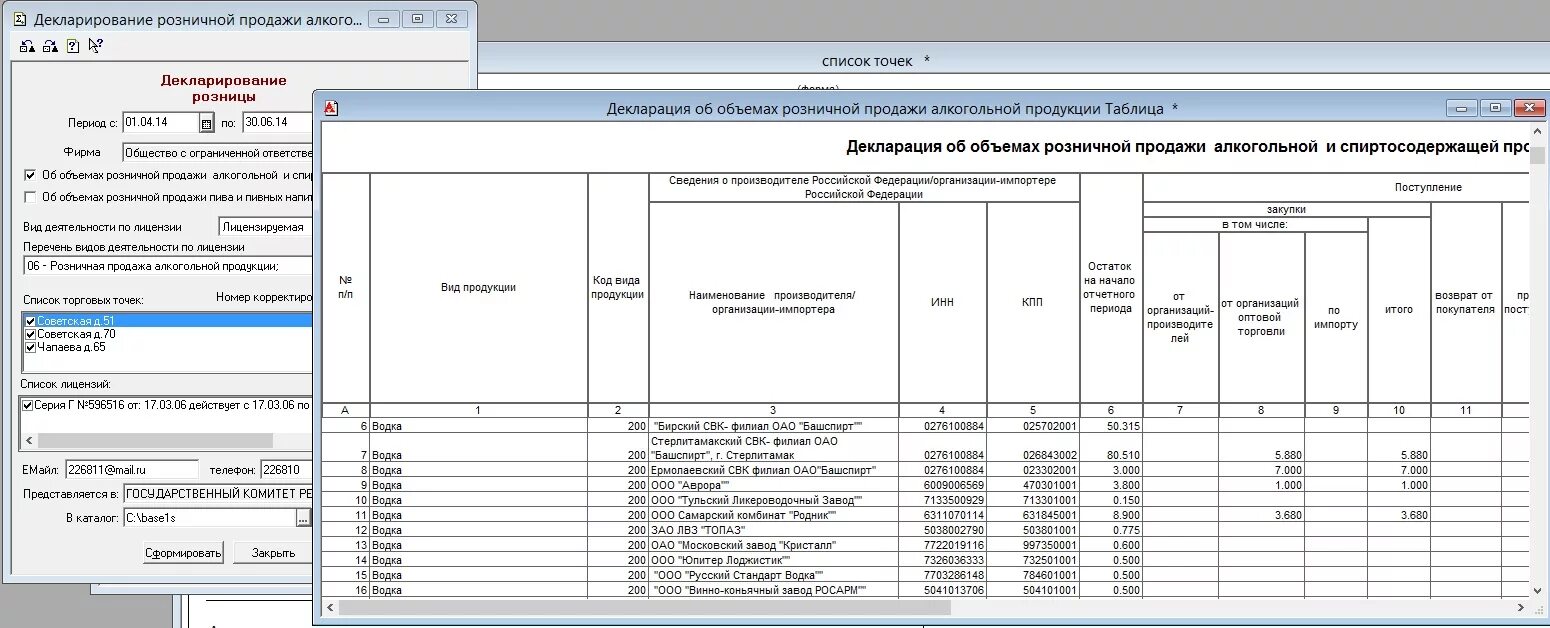
Task: Select Тульский Ликероводочный Завод cell
Action: pos(774,500)
